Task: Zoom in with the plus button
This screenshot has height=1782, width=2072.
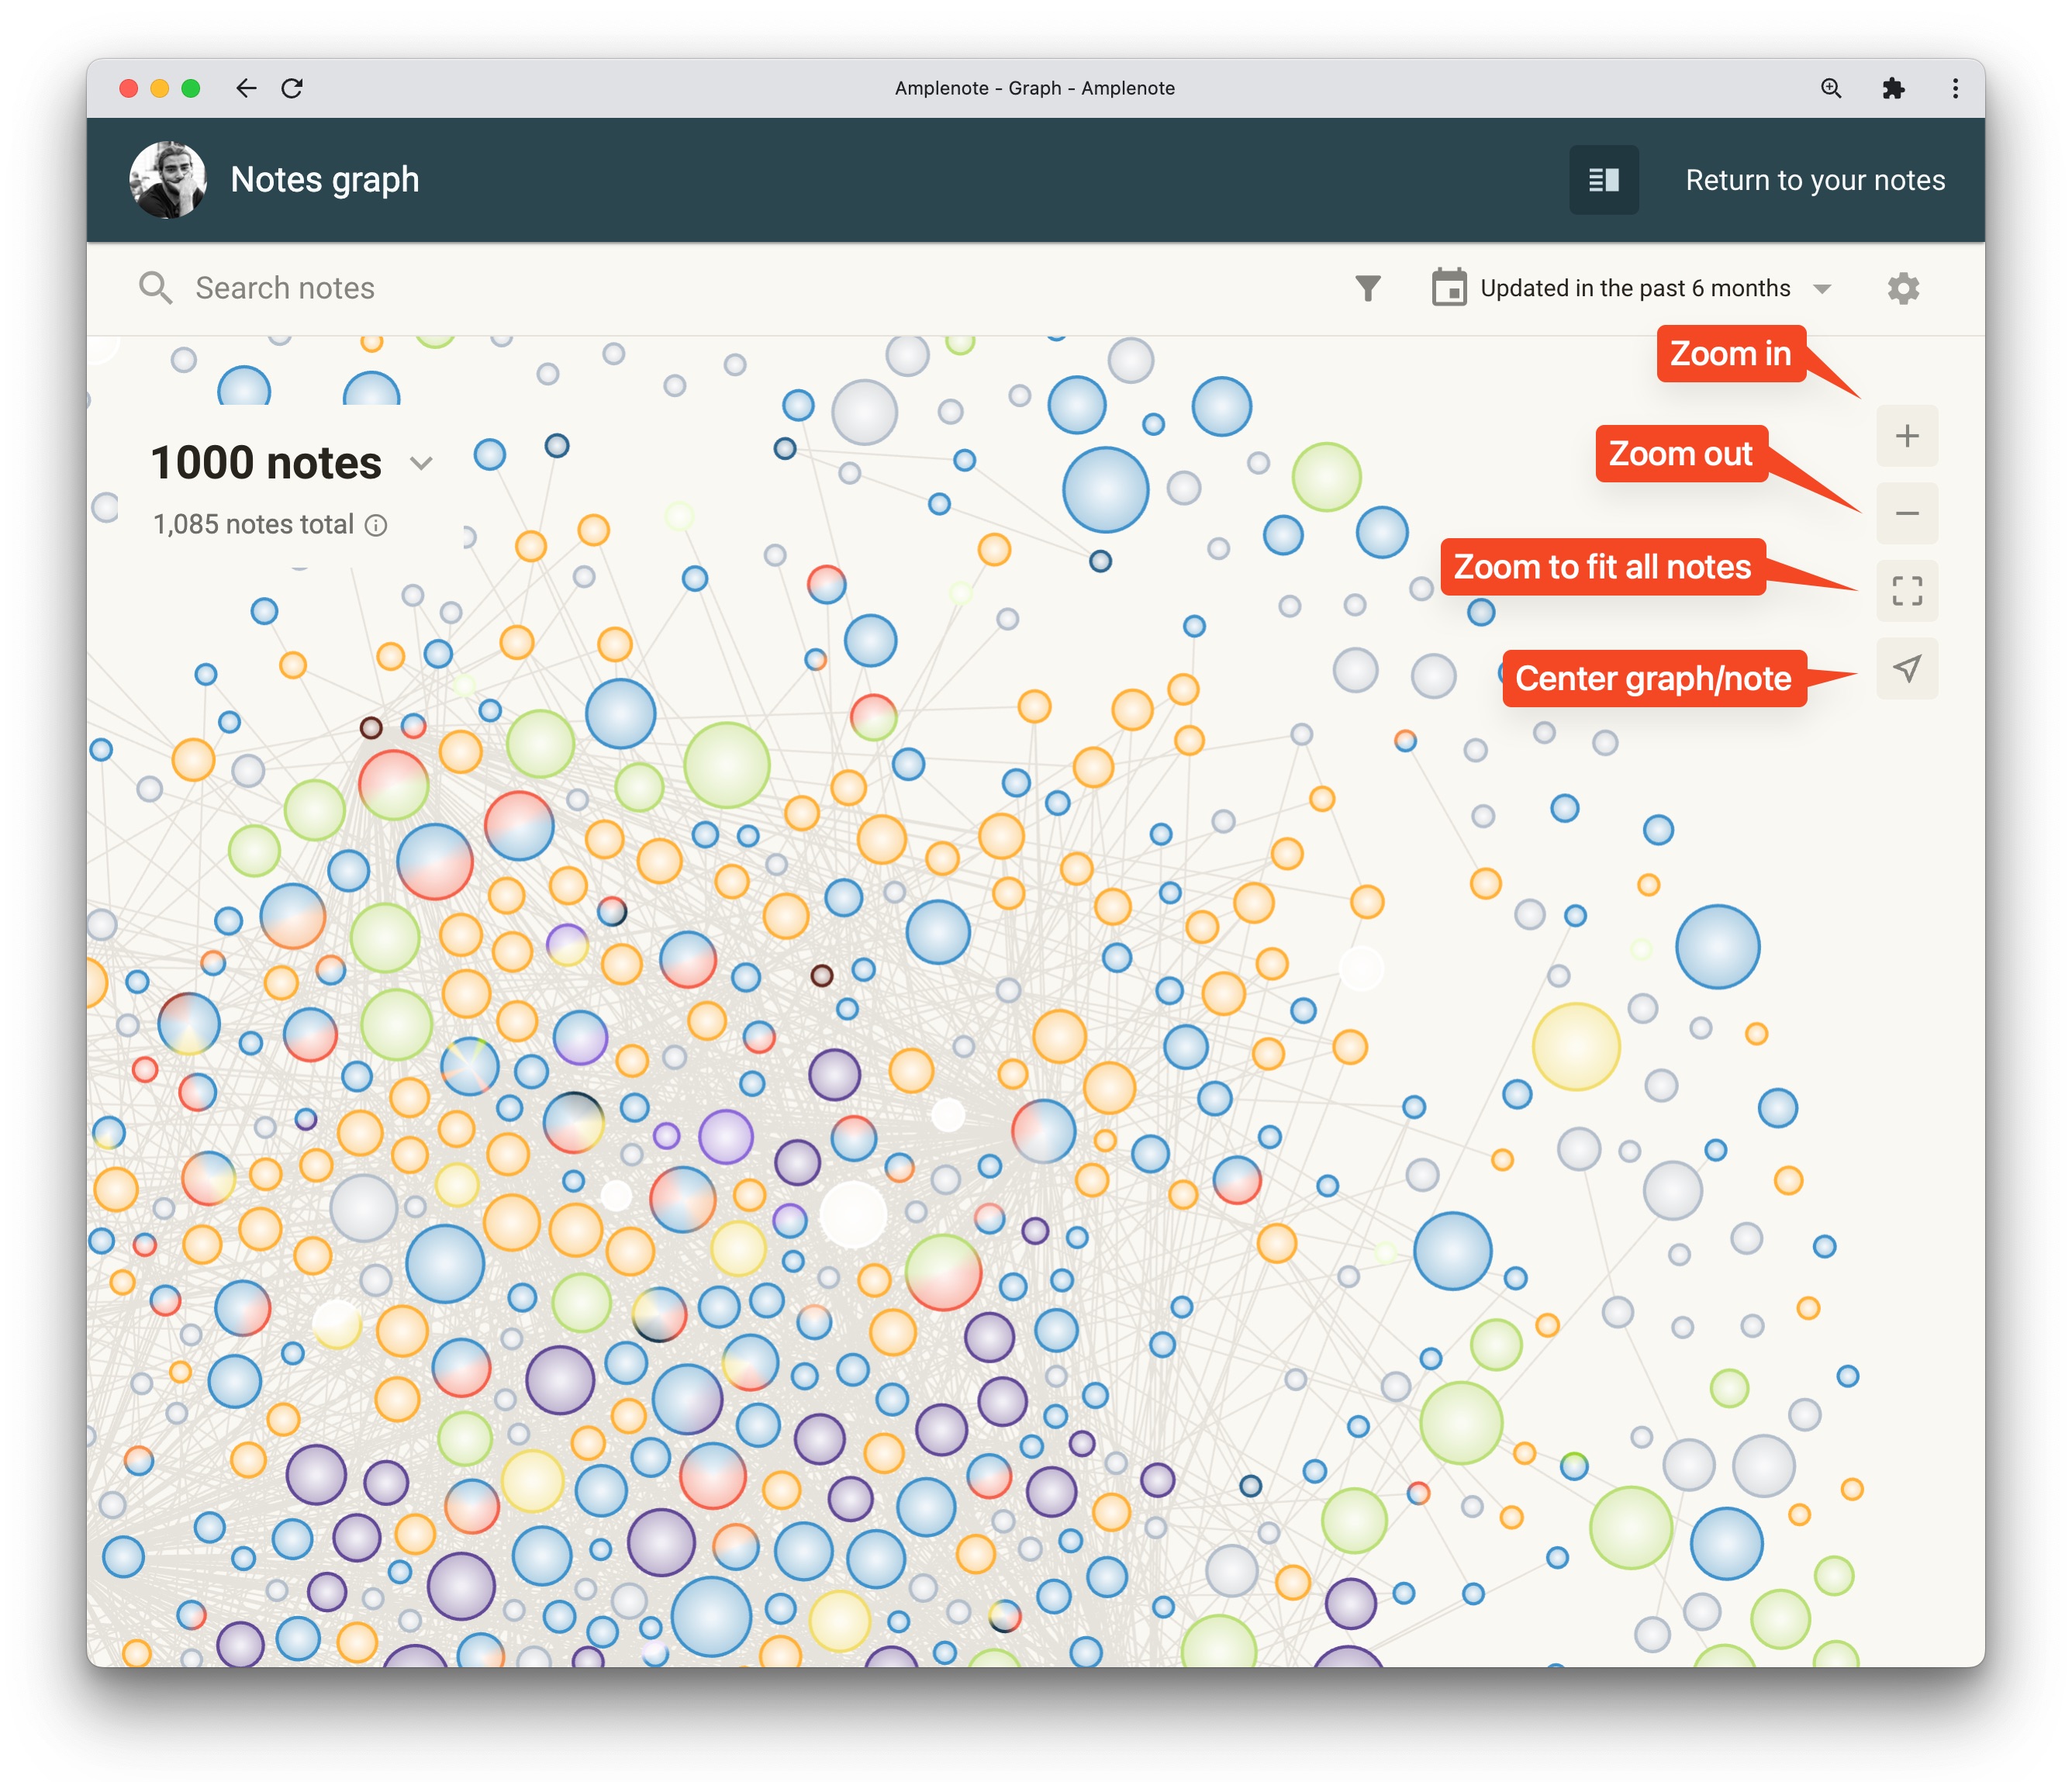Action: [x=1907, y=436]
